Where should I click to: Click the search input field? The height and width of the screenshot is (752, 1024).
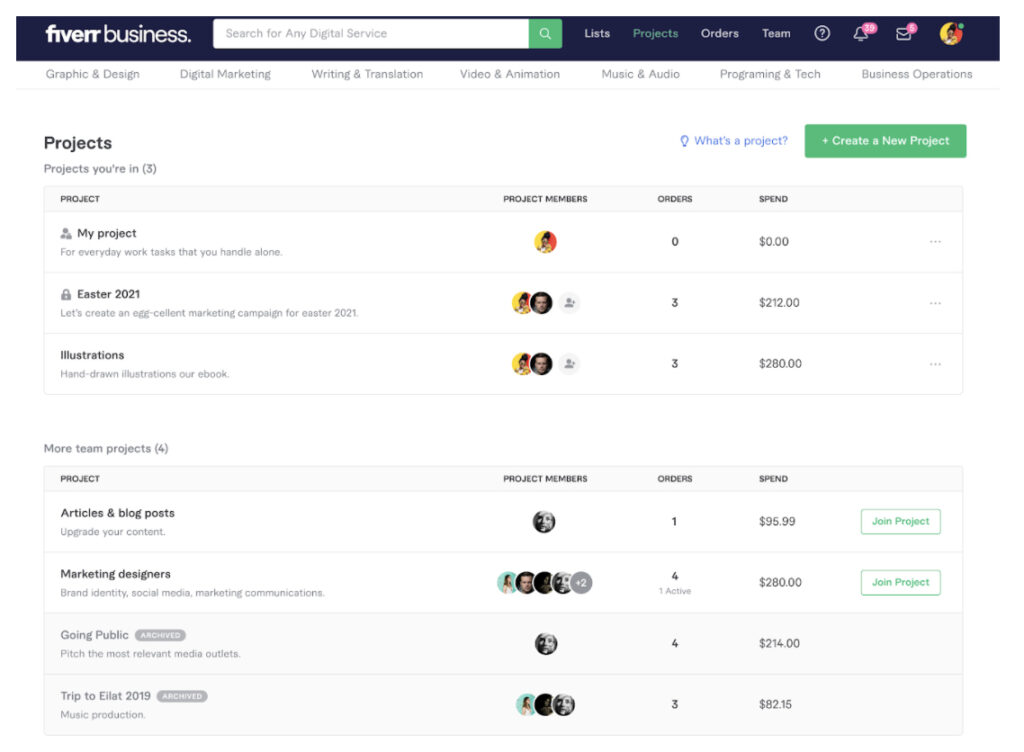(370, 33)
